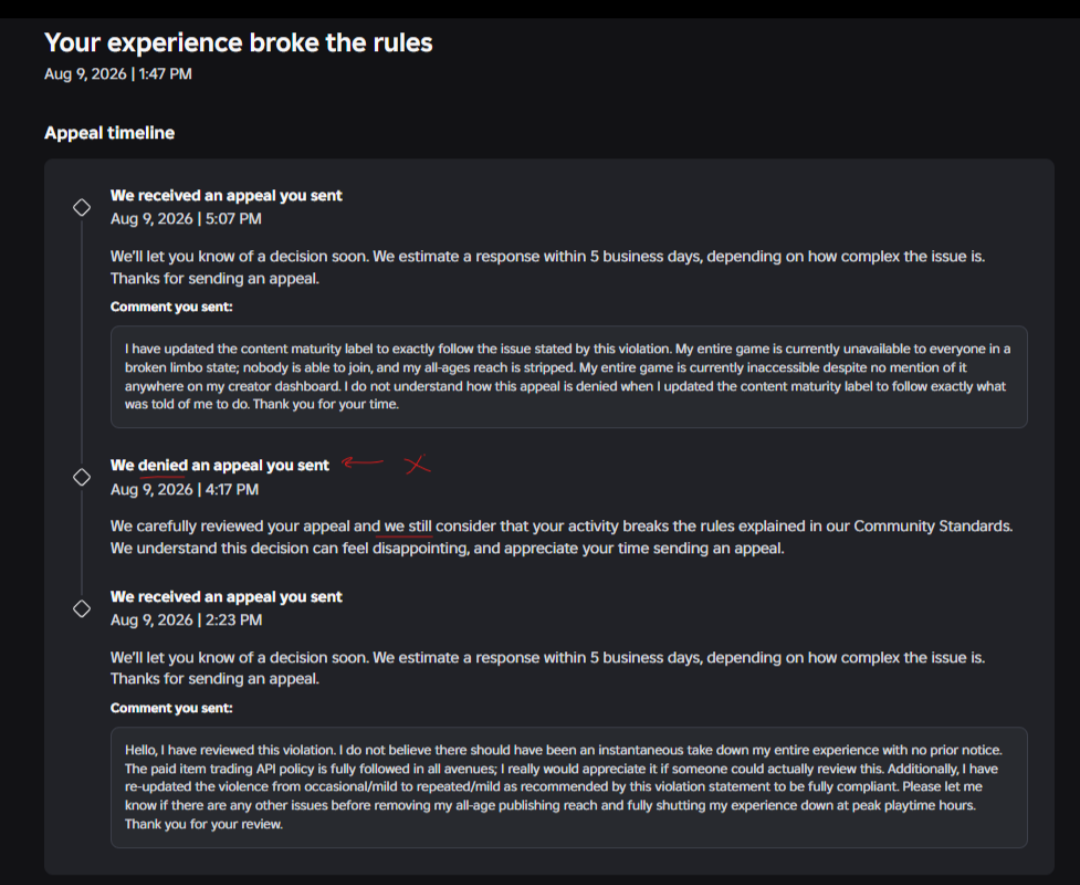Click comment box about content maturity label
Screen dimensions: 1080x885
(x=569, y=377)
